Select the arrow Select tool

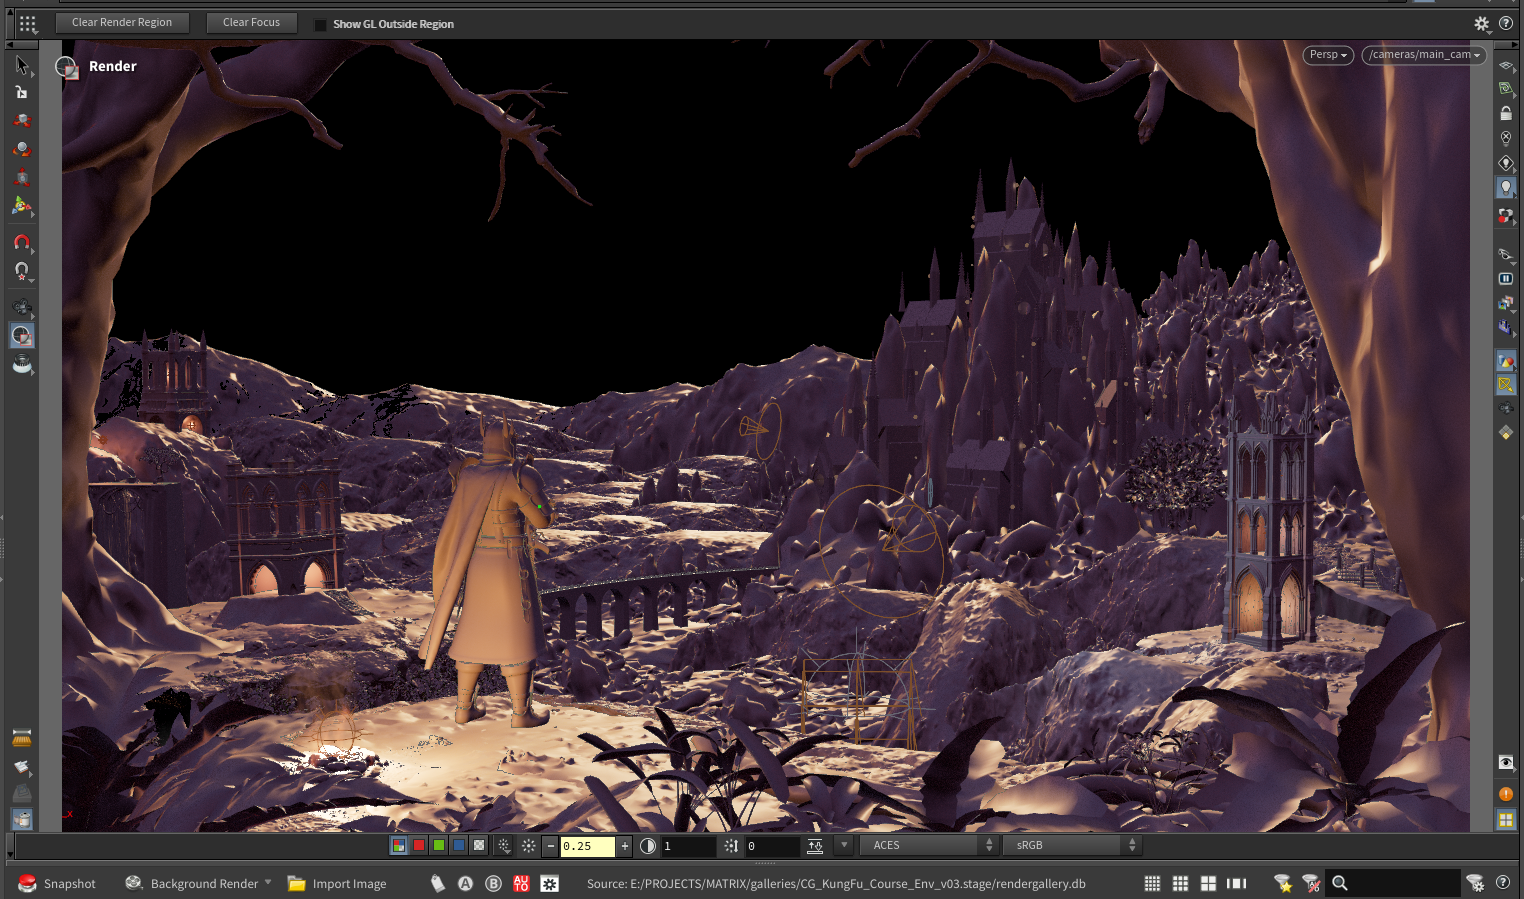click(21, 66)
